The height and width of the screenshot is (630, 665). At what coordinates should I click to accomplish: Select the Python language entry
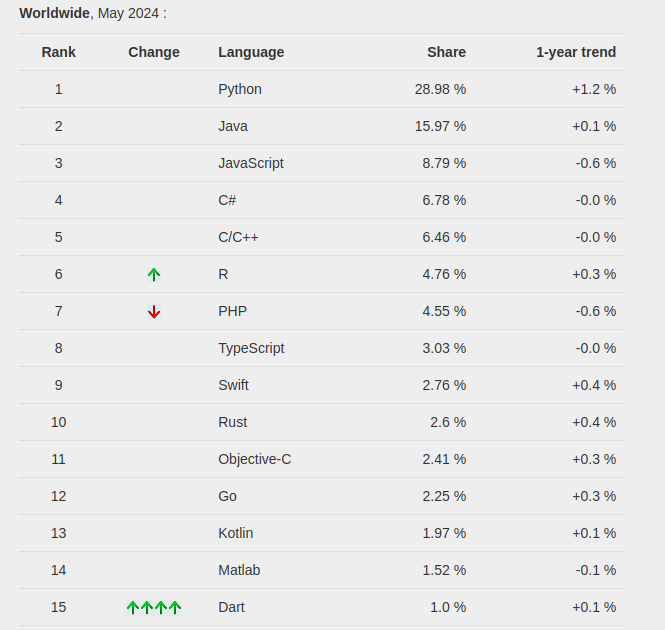tap(240, 89)
